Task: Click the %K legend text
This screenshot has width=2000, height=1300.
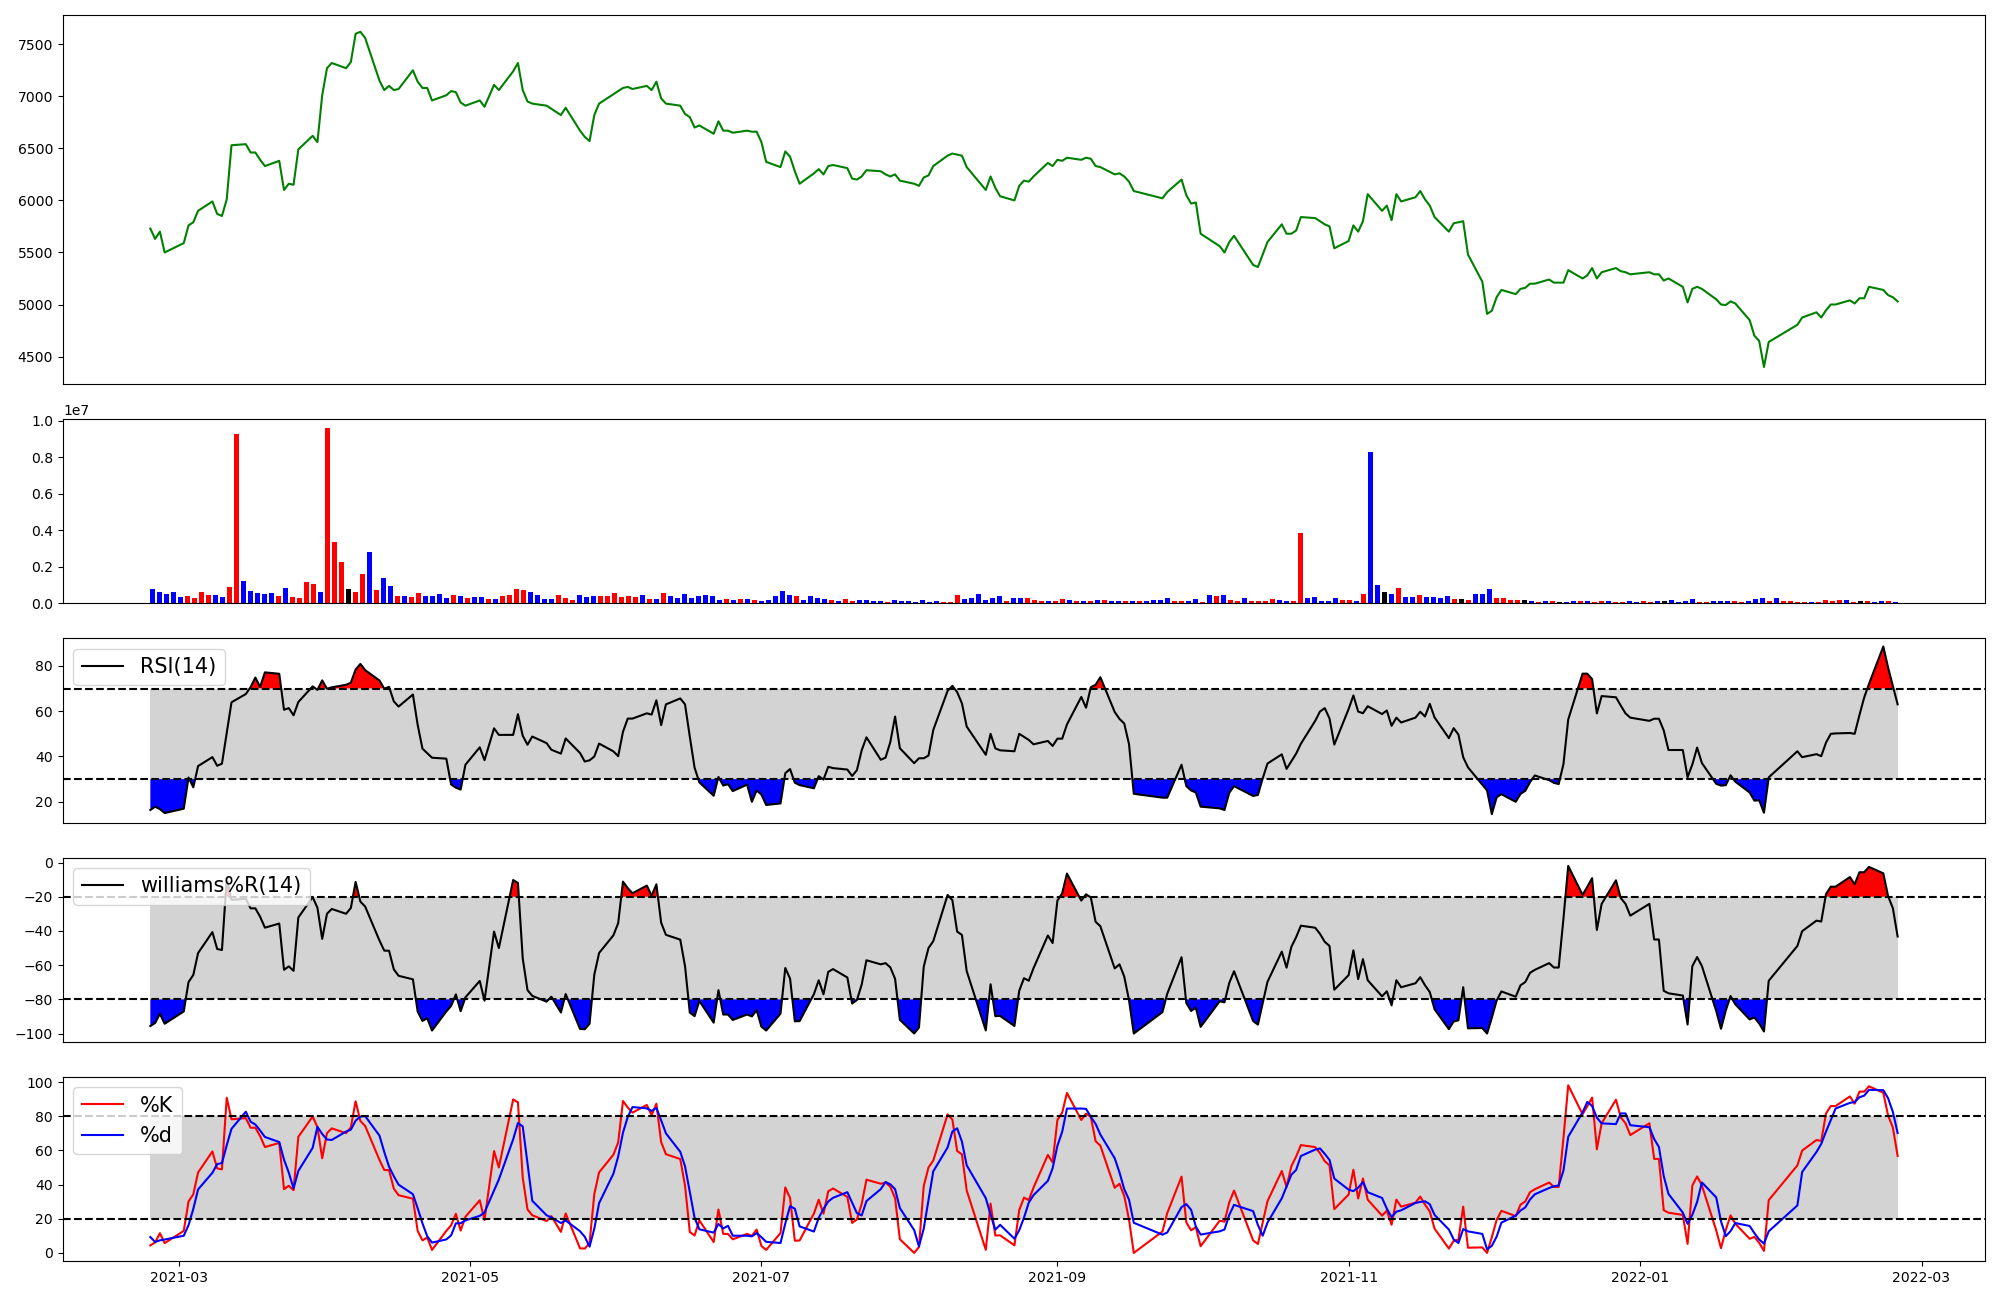Action: tap(156, 1105)
